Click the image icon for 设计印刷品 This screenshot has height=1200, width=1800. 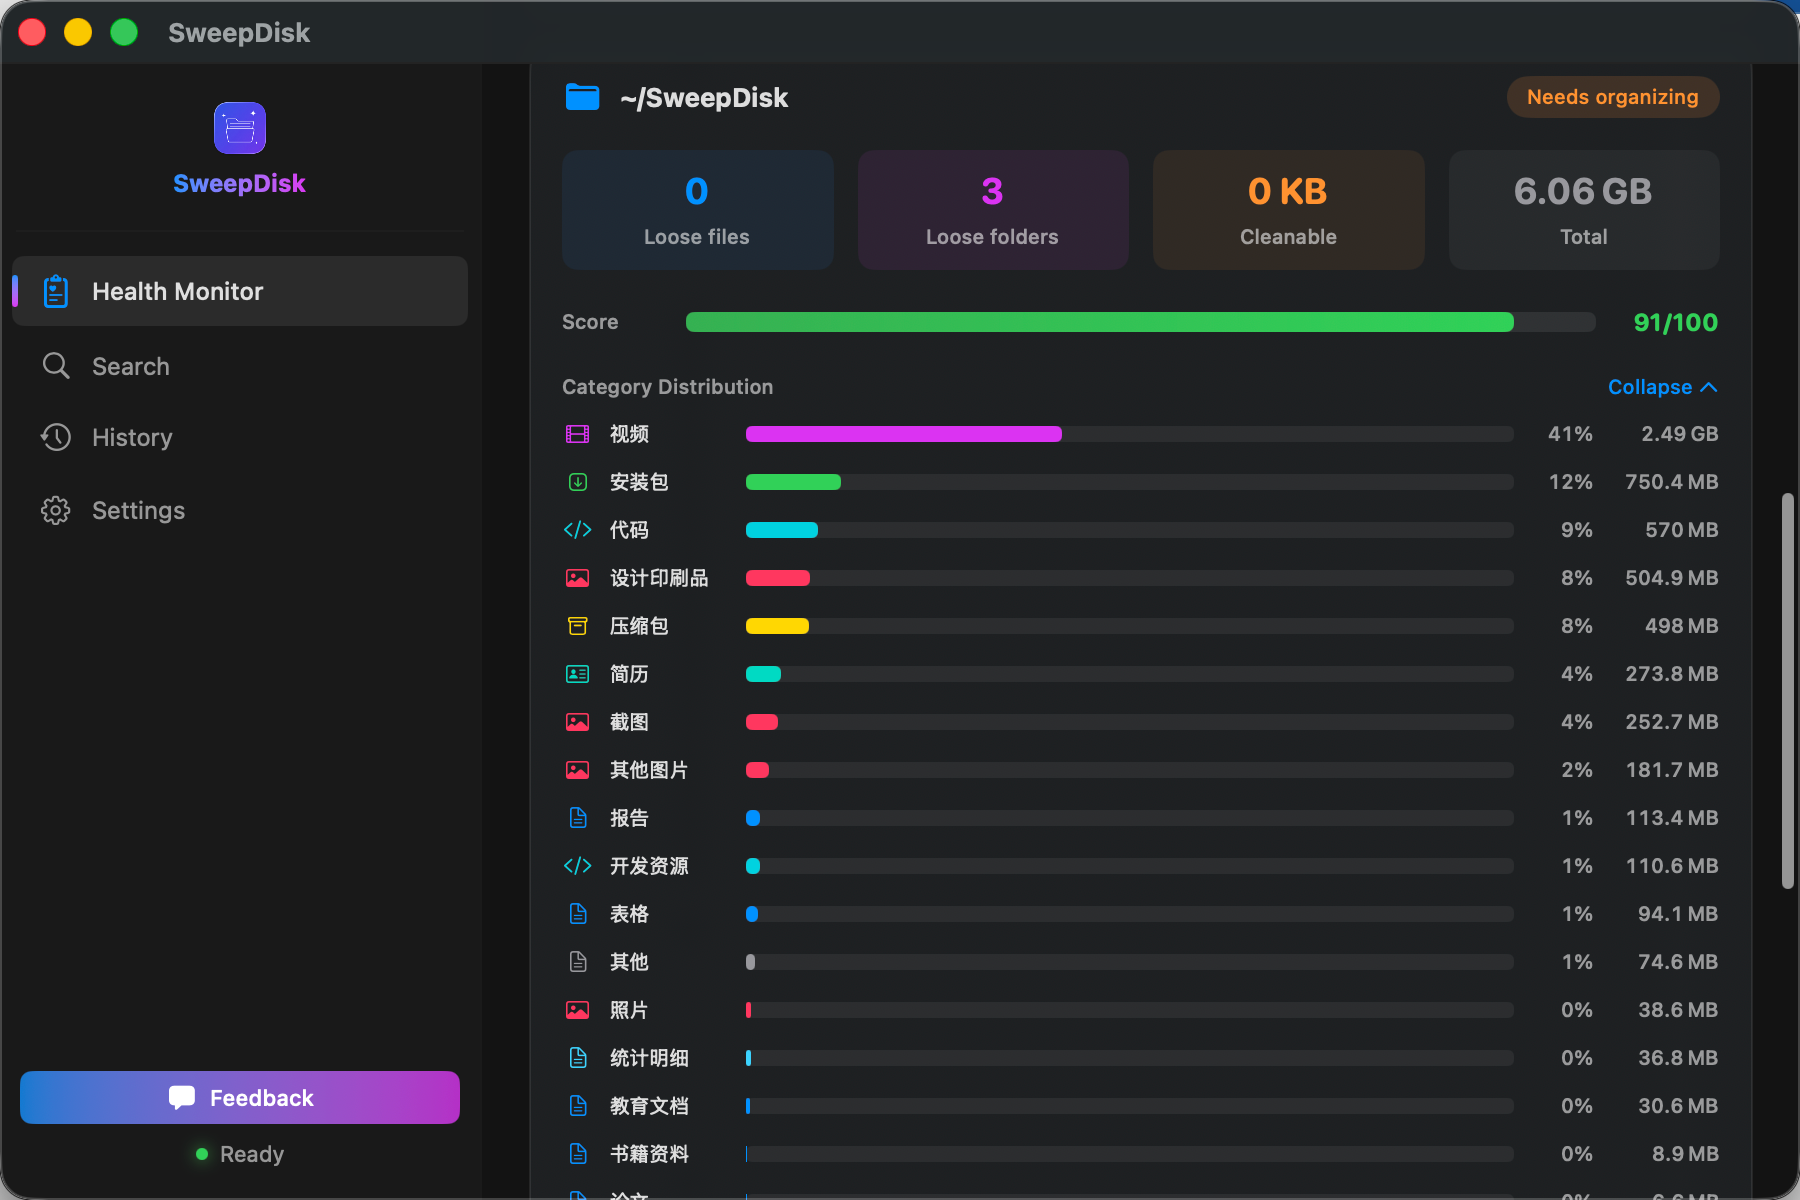578,578
